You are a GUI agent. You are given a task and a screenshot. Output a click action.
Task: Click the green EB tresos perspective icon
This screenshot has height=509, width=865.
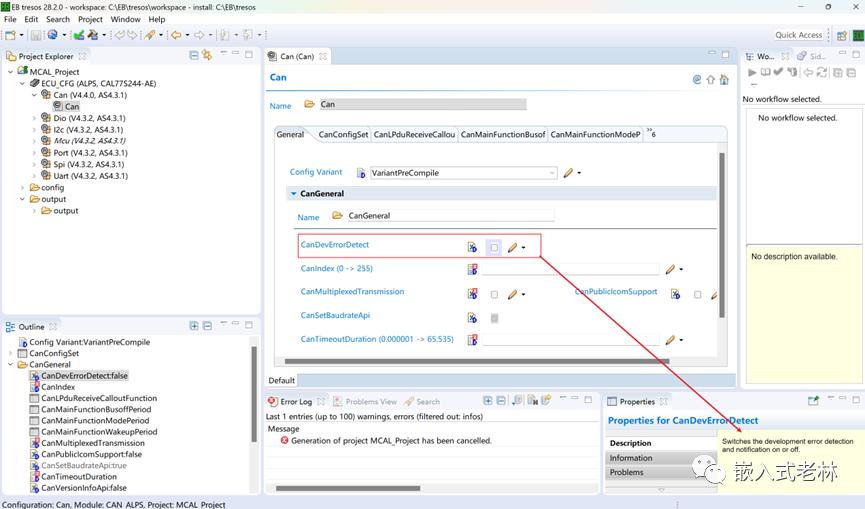click(x=858, y=35)
